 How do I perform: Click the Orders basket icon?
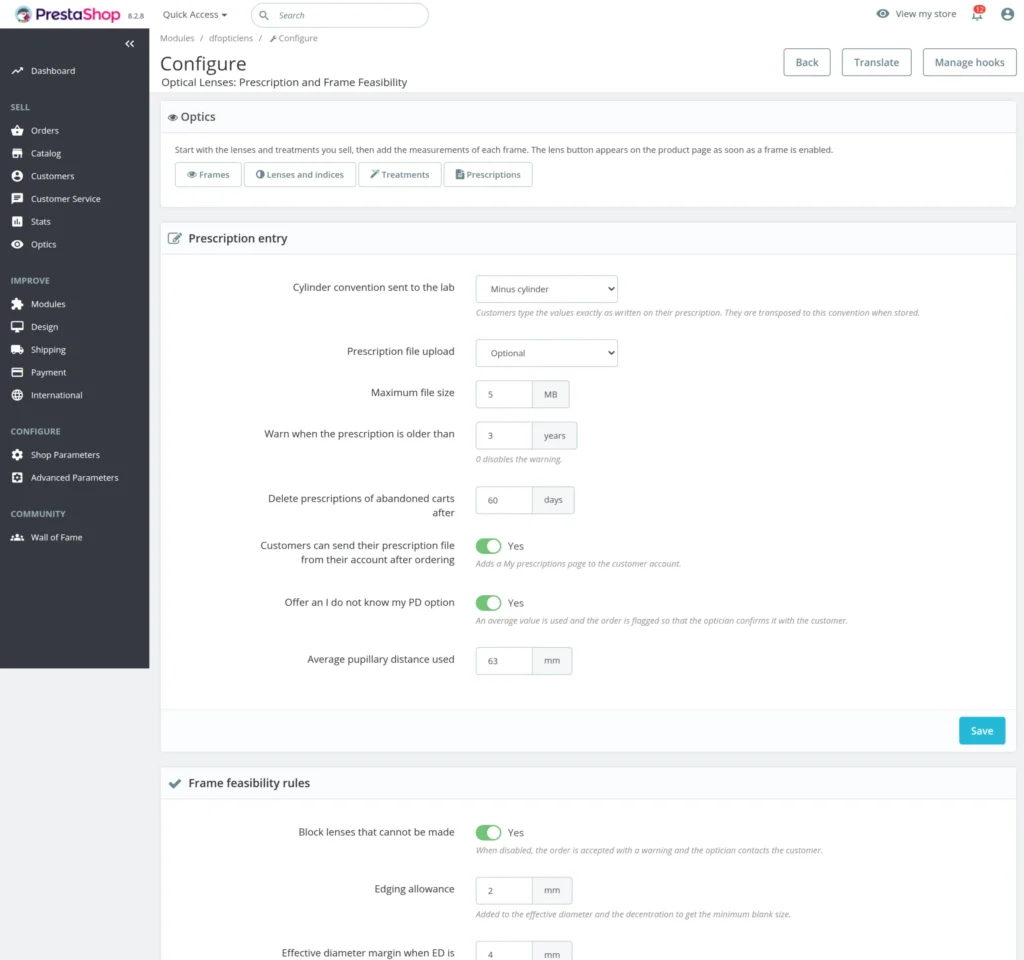(x=17, y=131)
